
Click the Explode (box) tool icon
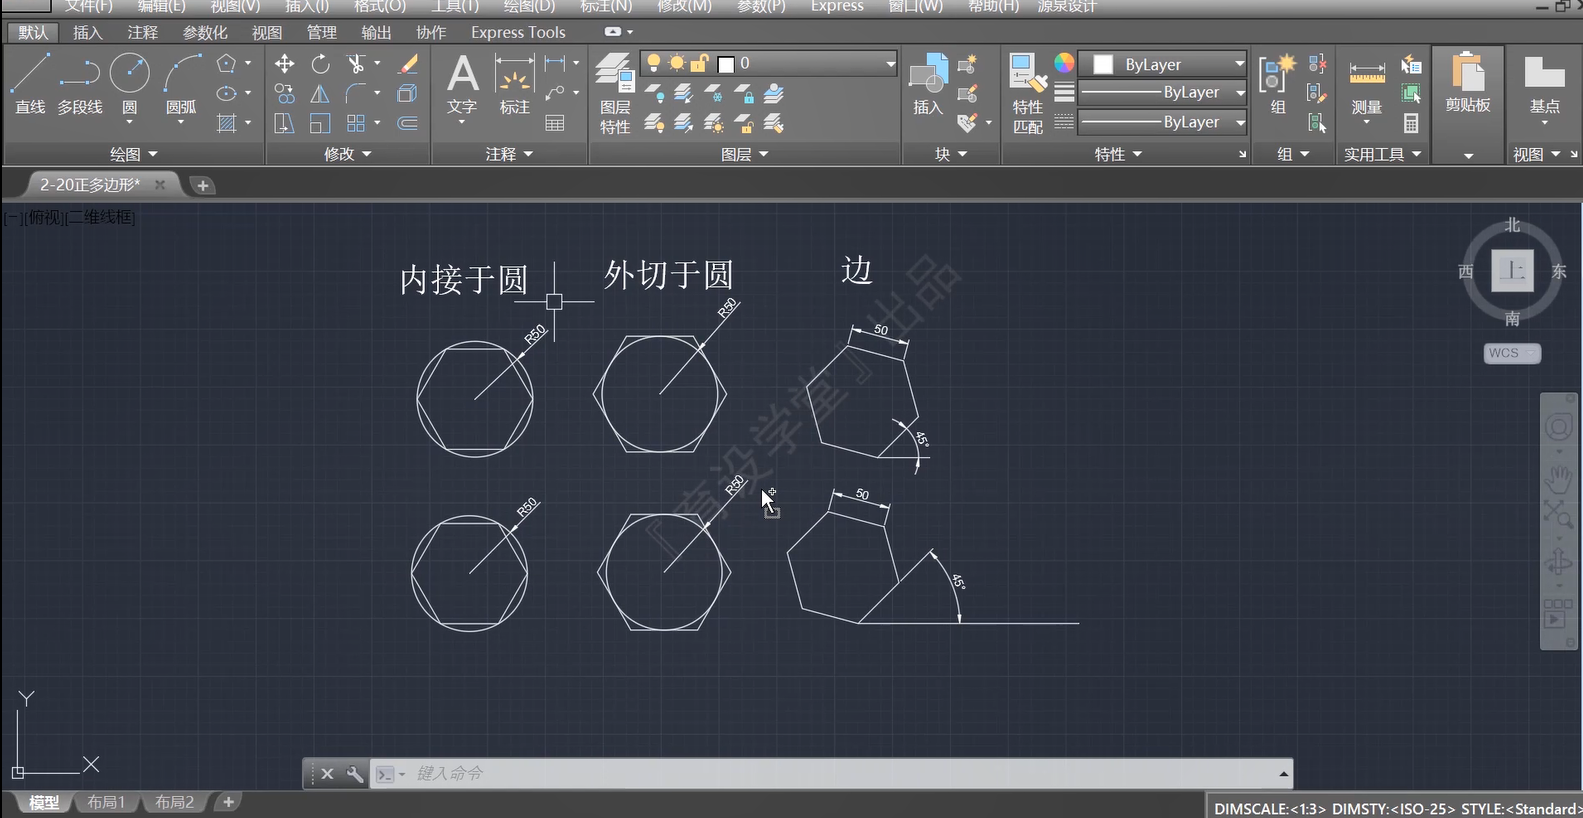[x=408, y=94]
